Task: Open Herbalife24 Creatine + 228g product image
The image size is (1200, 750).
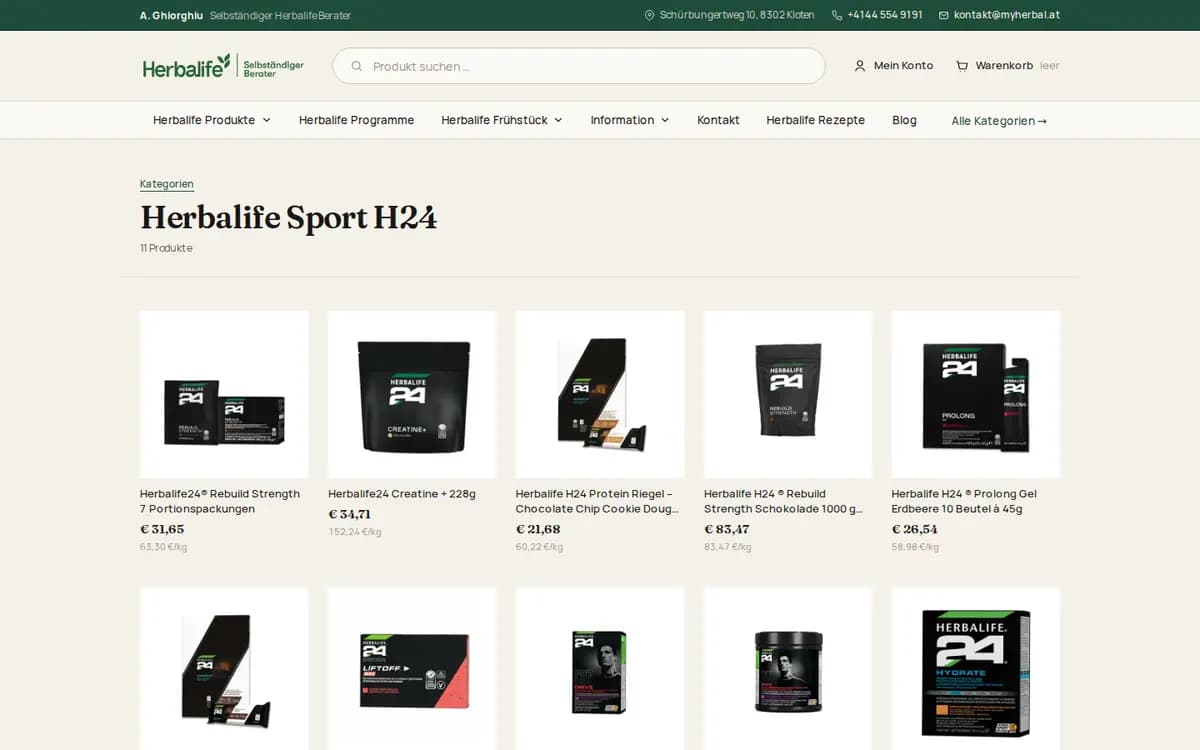Action: point(412,394)
